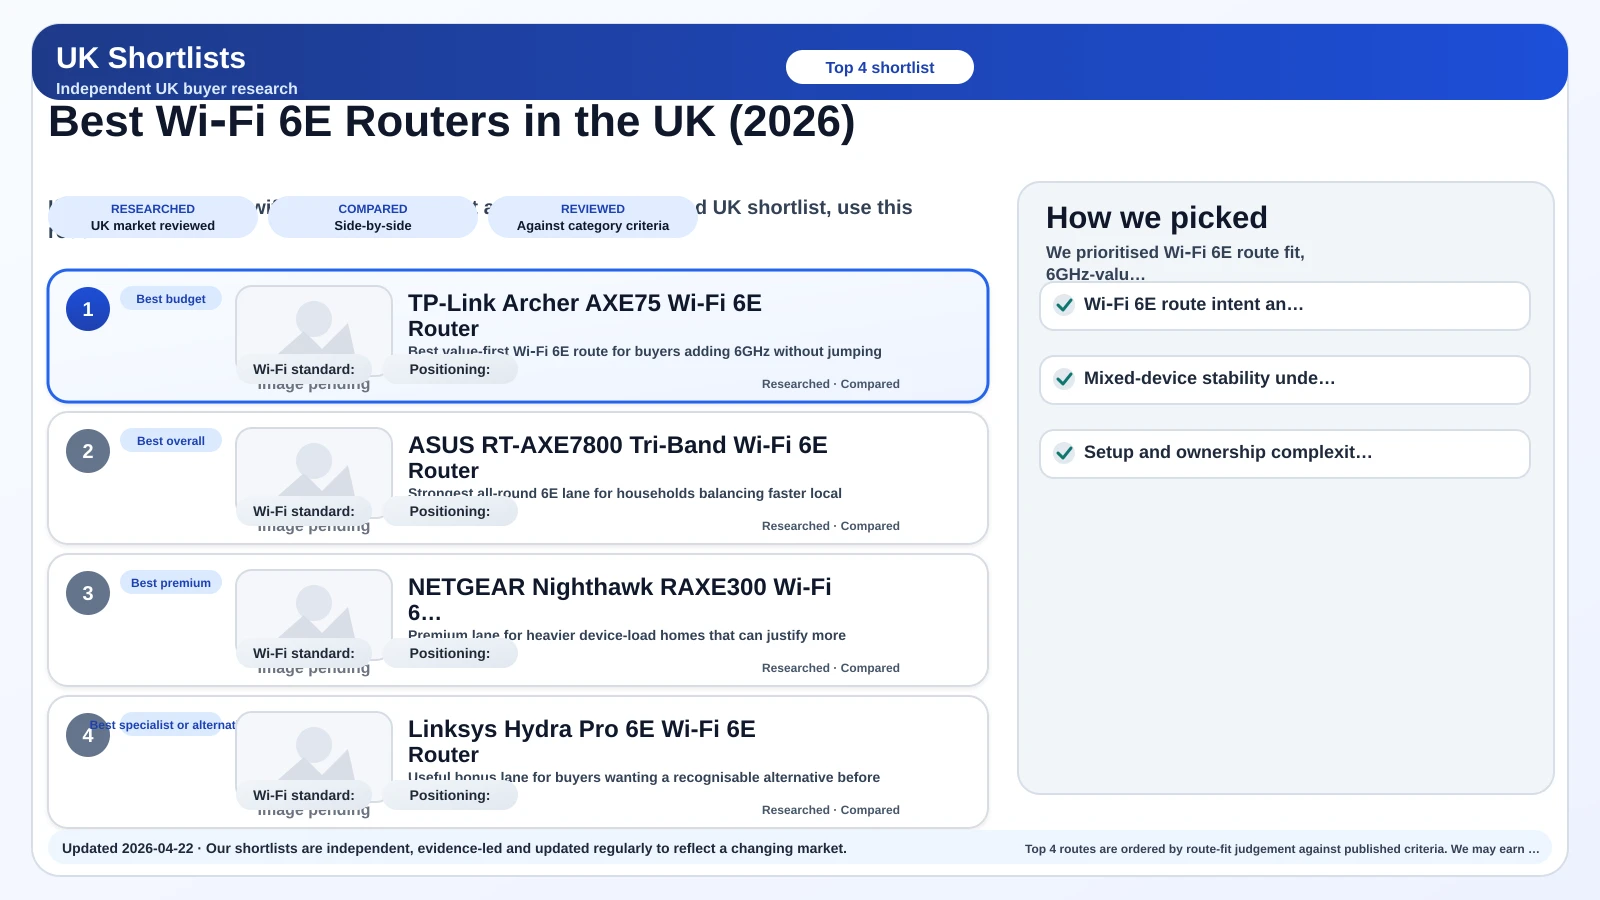The width and height of the screenshot is (1600, 900).
Task: Select the Researched UK market reviewed badge
Action: click(153, 217)
